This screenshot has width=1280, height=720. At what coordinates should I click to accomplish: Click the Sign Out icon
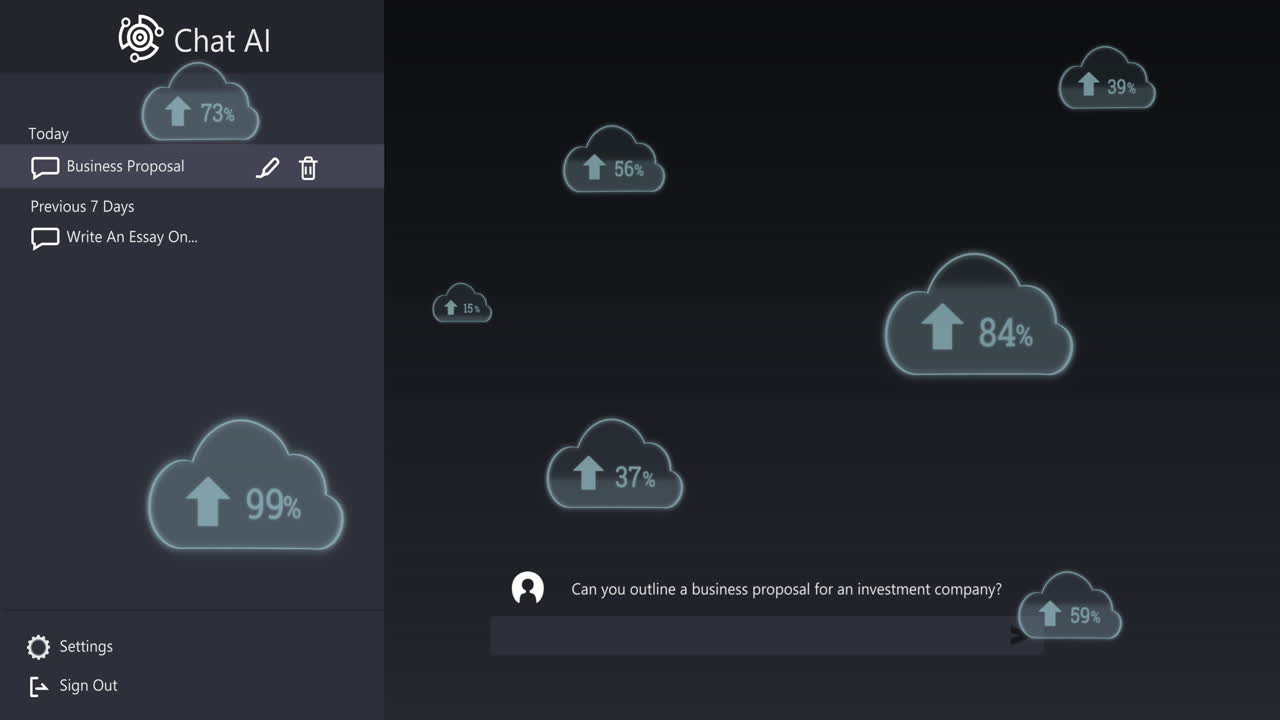coord(37,686)
